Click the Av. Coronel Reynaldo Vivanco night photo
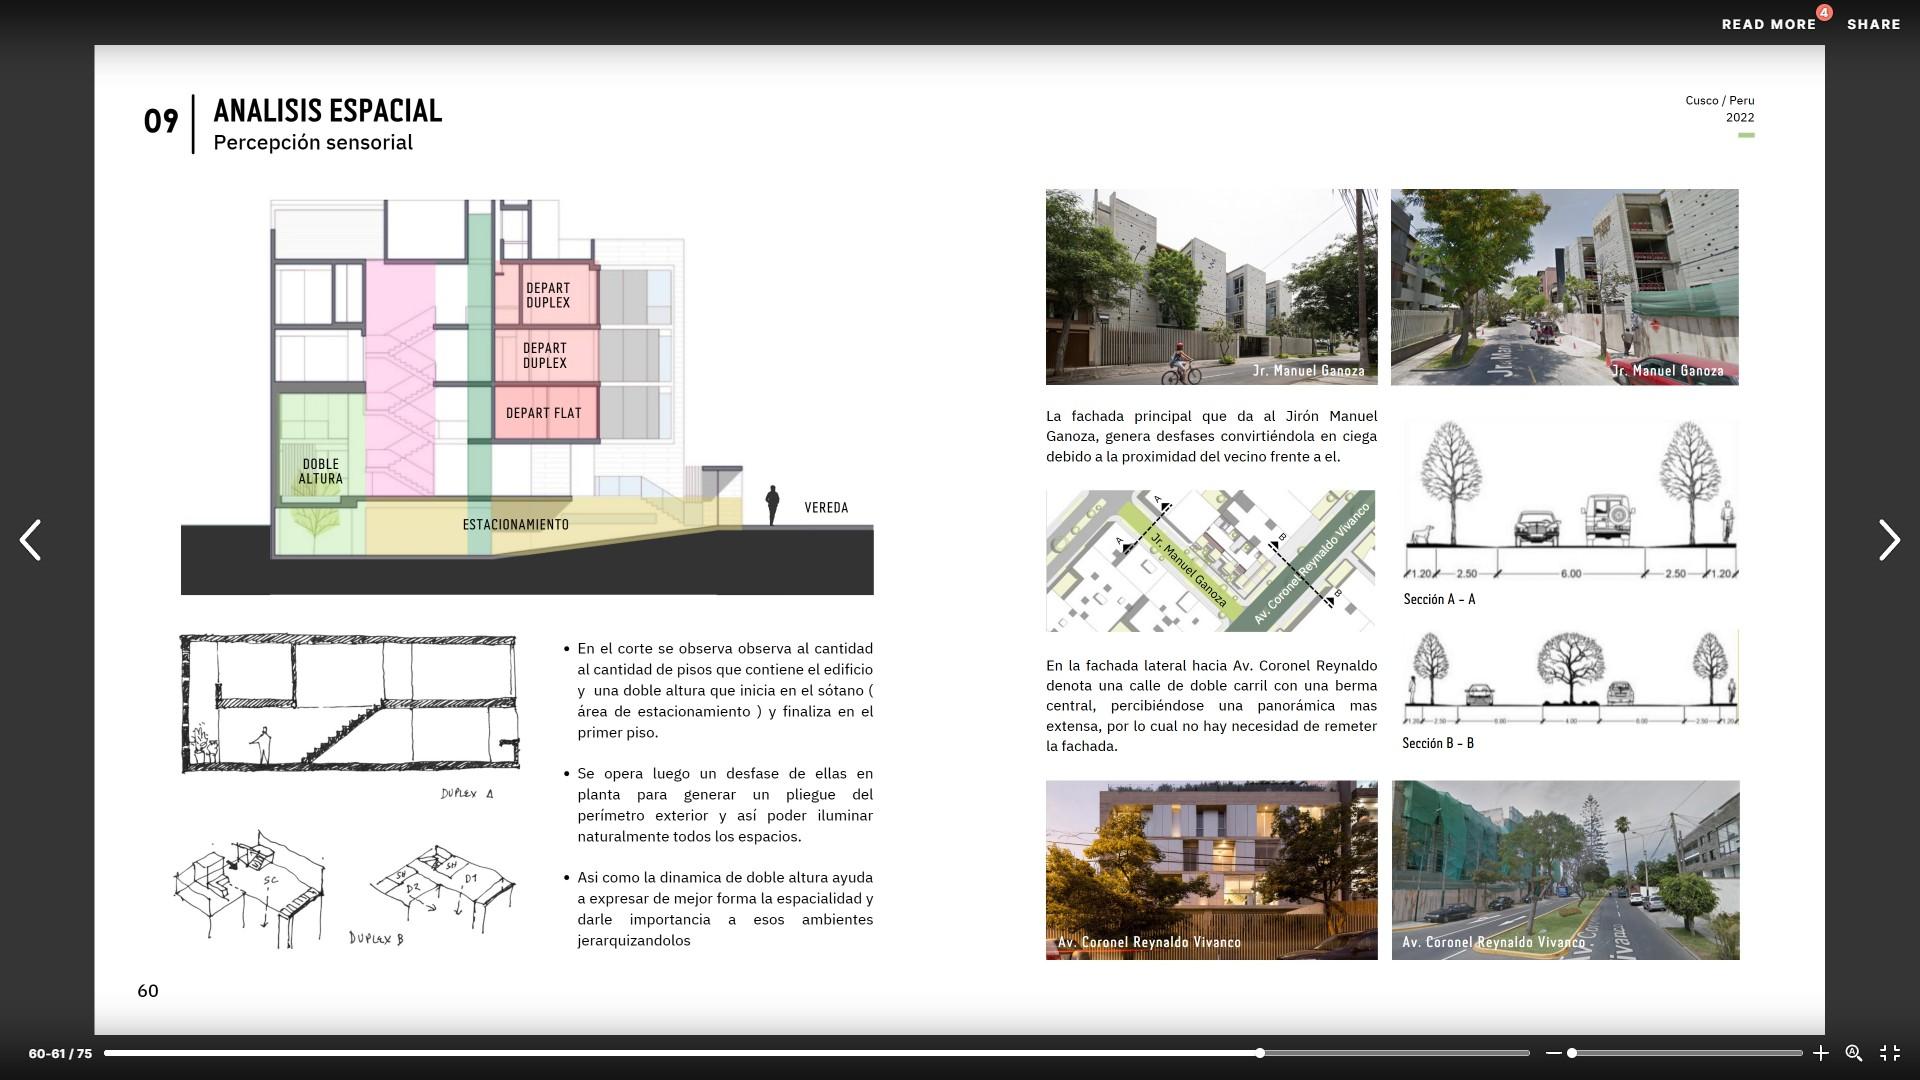Viewport: 1920px width, 1080px height. pyautogui.click(x=1211, y=870)
